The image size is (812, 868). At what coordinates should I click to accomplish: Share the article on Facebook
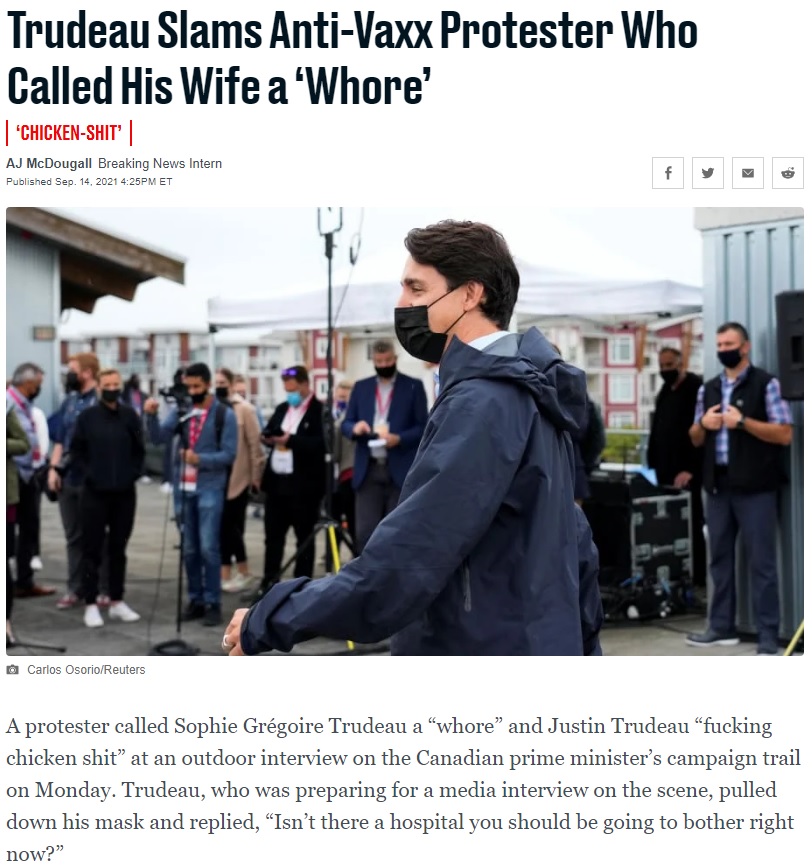pos(668,173)
